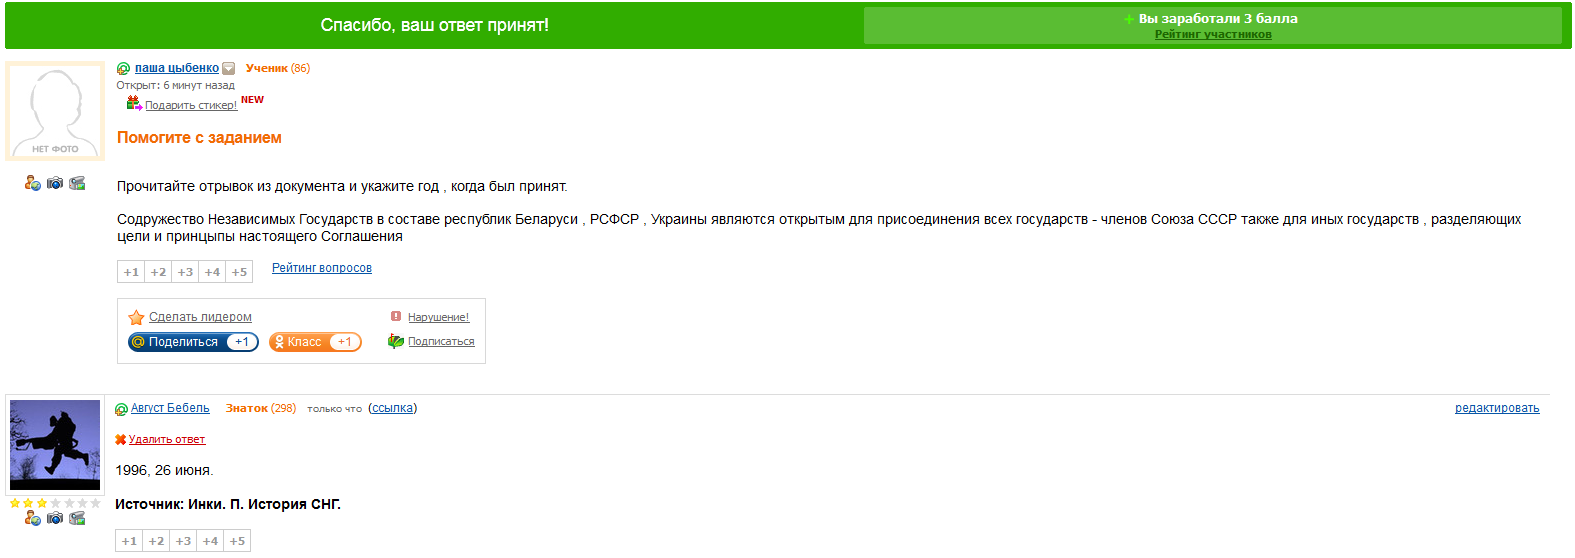The height and width of the screenshot is (558, 1575).
Task: Open the редактировать link for the answer
Action: pyautogui.click(x=1497, y=408)
